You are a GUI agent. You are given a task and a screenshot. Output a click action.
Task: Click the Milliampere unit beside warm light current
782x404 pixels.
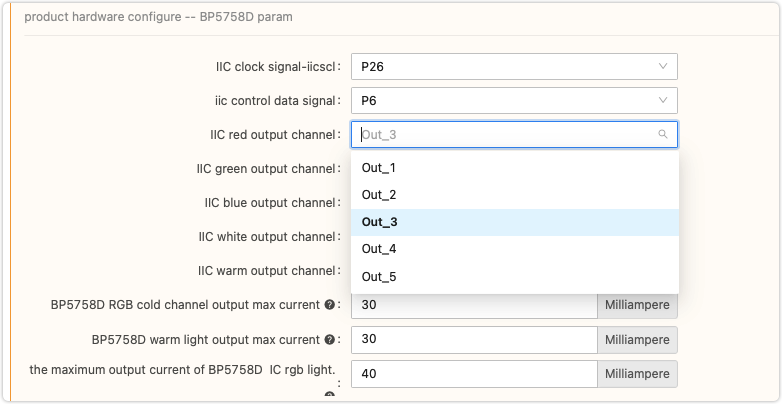tap(637, 340)
